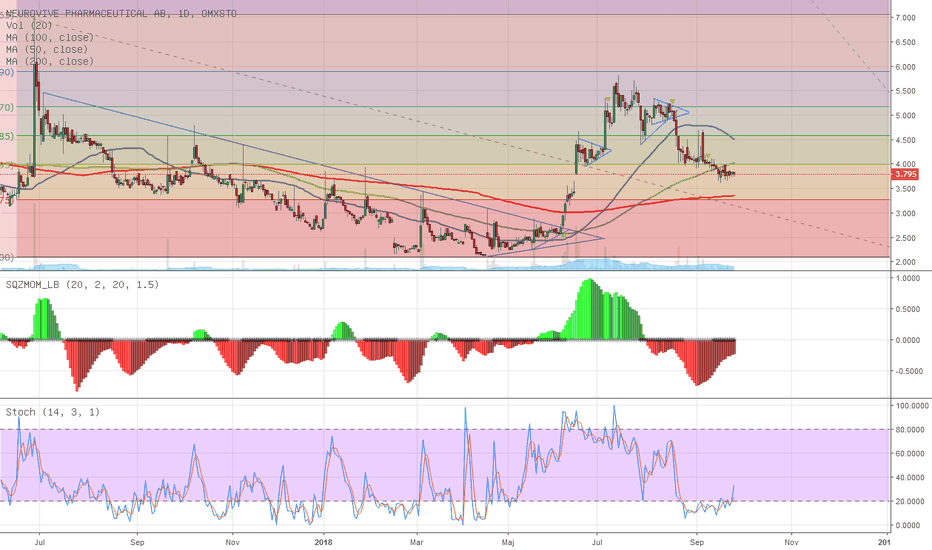
Task: Click the 3.000 price axis label
Action: click(x=905, y=213)
